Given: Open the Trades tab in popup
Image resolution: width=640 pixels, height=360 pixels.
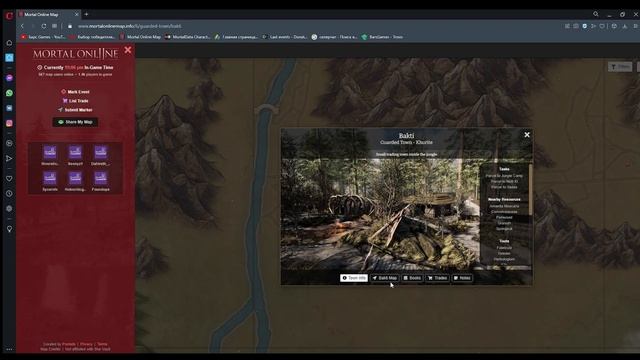Looking at the screenshot, I should (x=438, y=278).
